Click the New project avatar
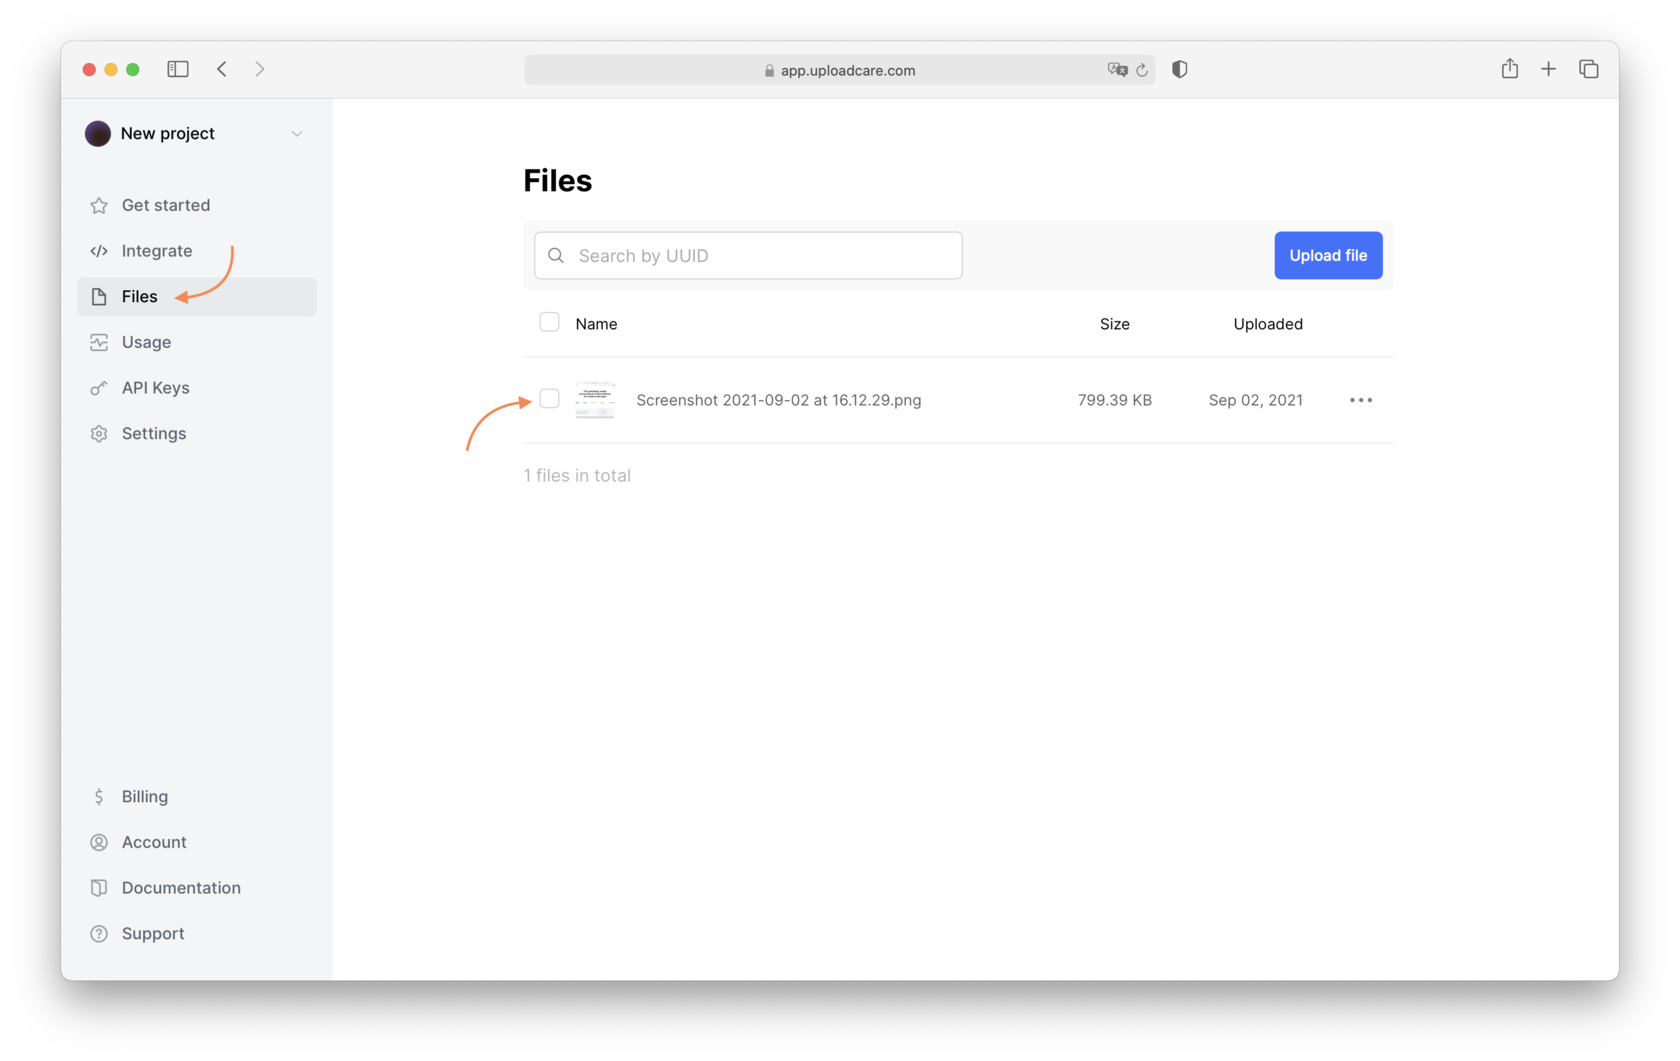Viewport: 1680px width, 1061px height. click(x=97, y=133)
